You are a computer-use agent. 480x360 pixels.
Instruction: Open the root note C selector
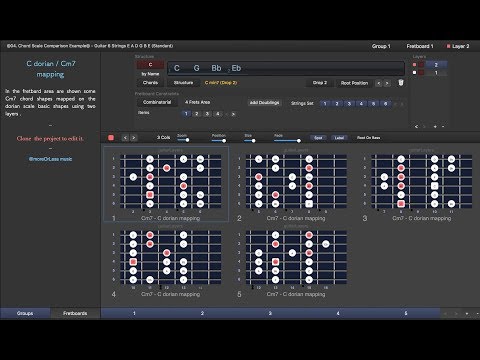pos(150,65)
